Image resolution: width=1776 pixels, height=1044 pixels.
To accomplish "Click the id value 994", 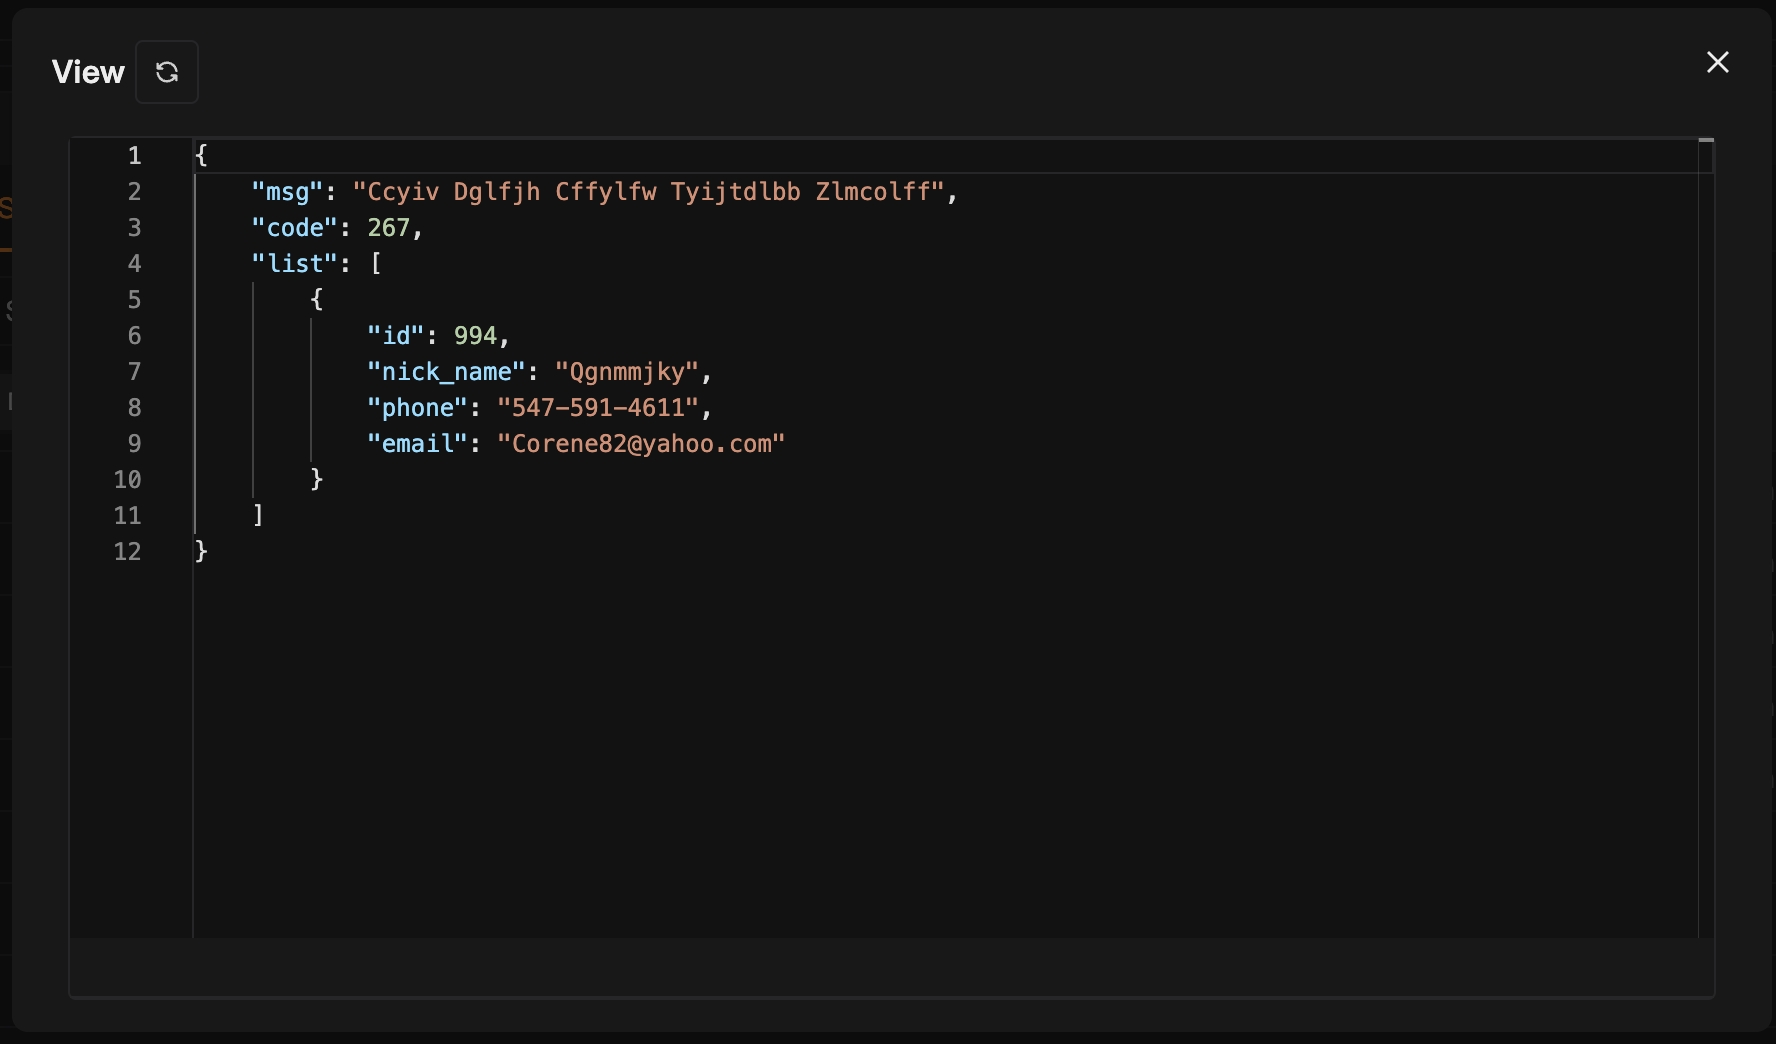I will [x=475, y=336].
